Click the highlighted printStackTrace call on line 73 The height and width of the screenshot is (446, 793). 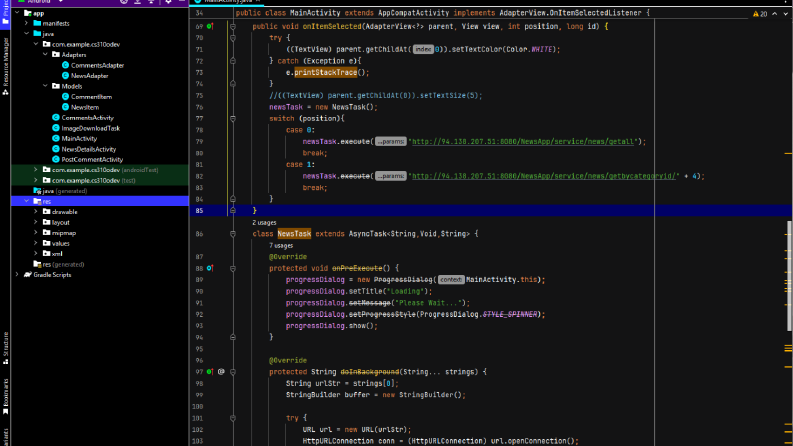click(326, 72)
